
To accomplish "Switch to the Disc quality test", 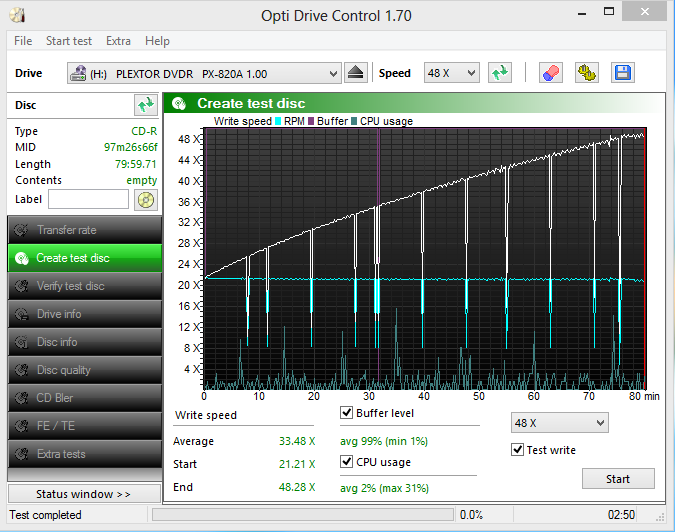I will (85, 370).
